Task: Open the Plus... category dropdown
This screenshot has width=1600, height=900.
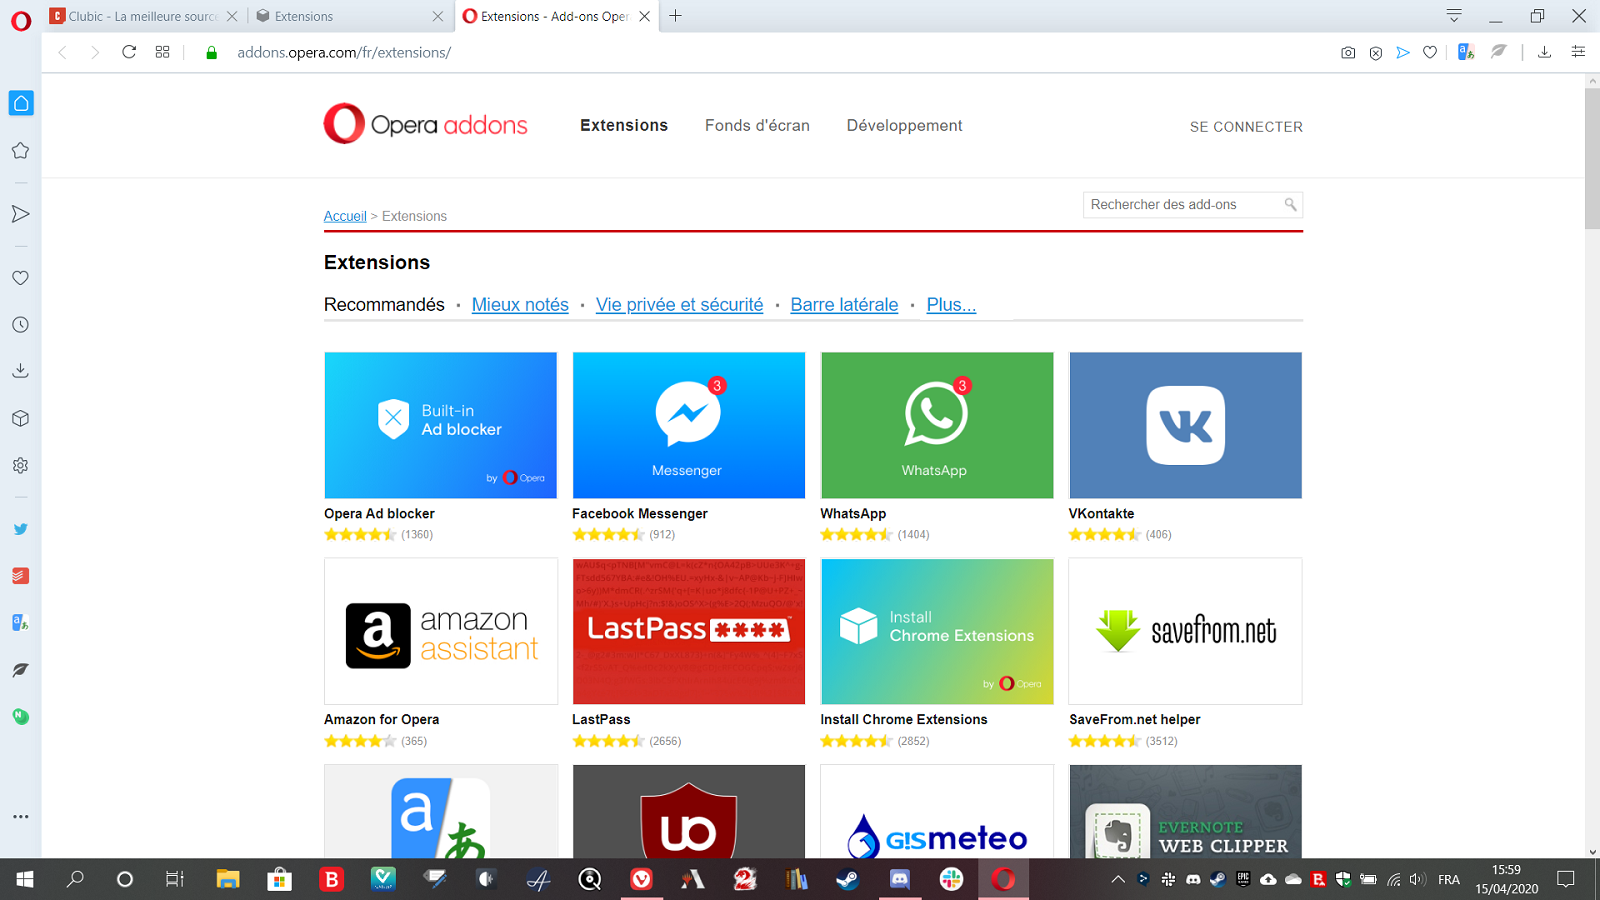Action: pos(950,304)
